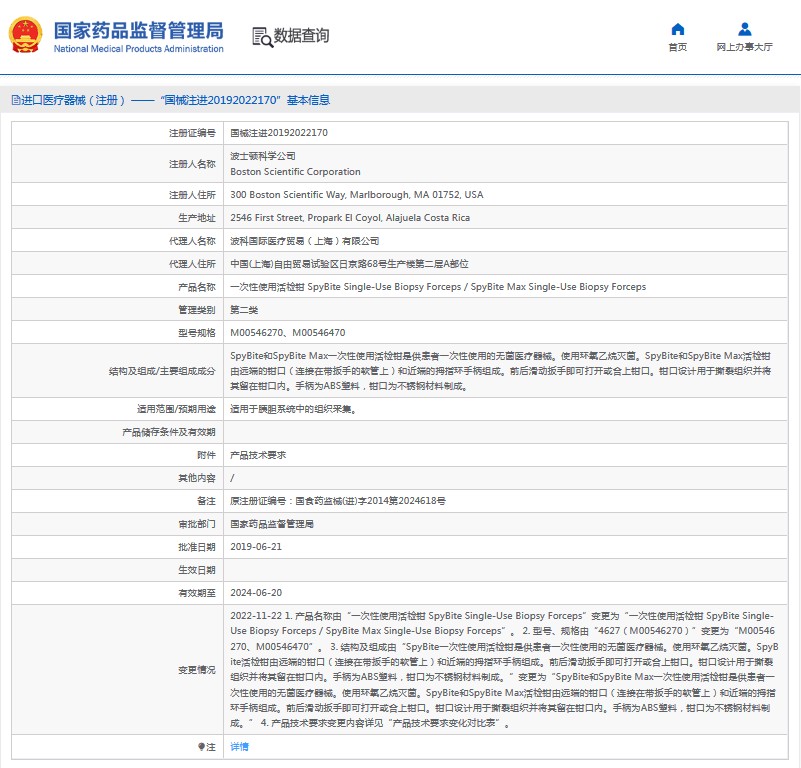Click the 附件 field label
This screenshot has width=801, height=768.
(206, 455)
